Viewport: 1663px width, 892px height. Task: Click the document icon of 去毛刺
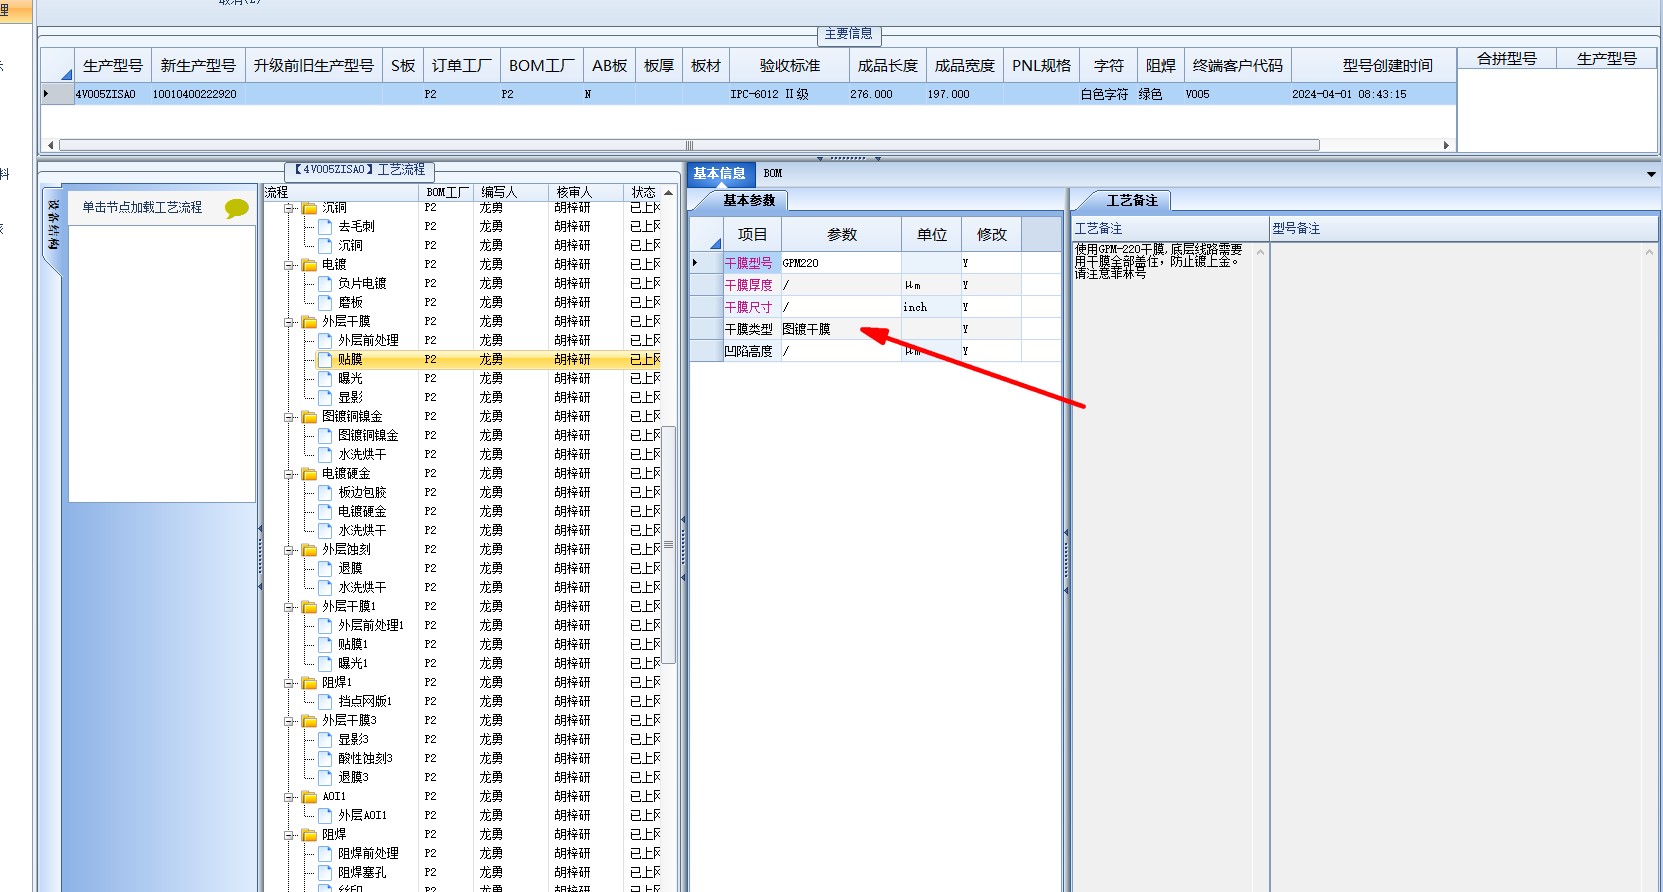325,227
